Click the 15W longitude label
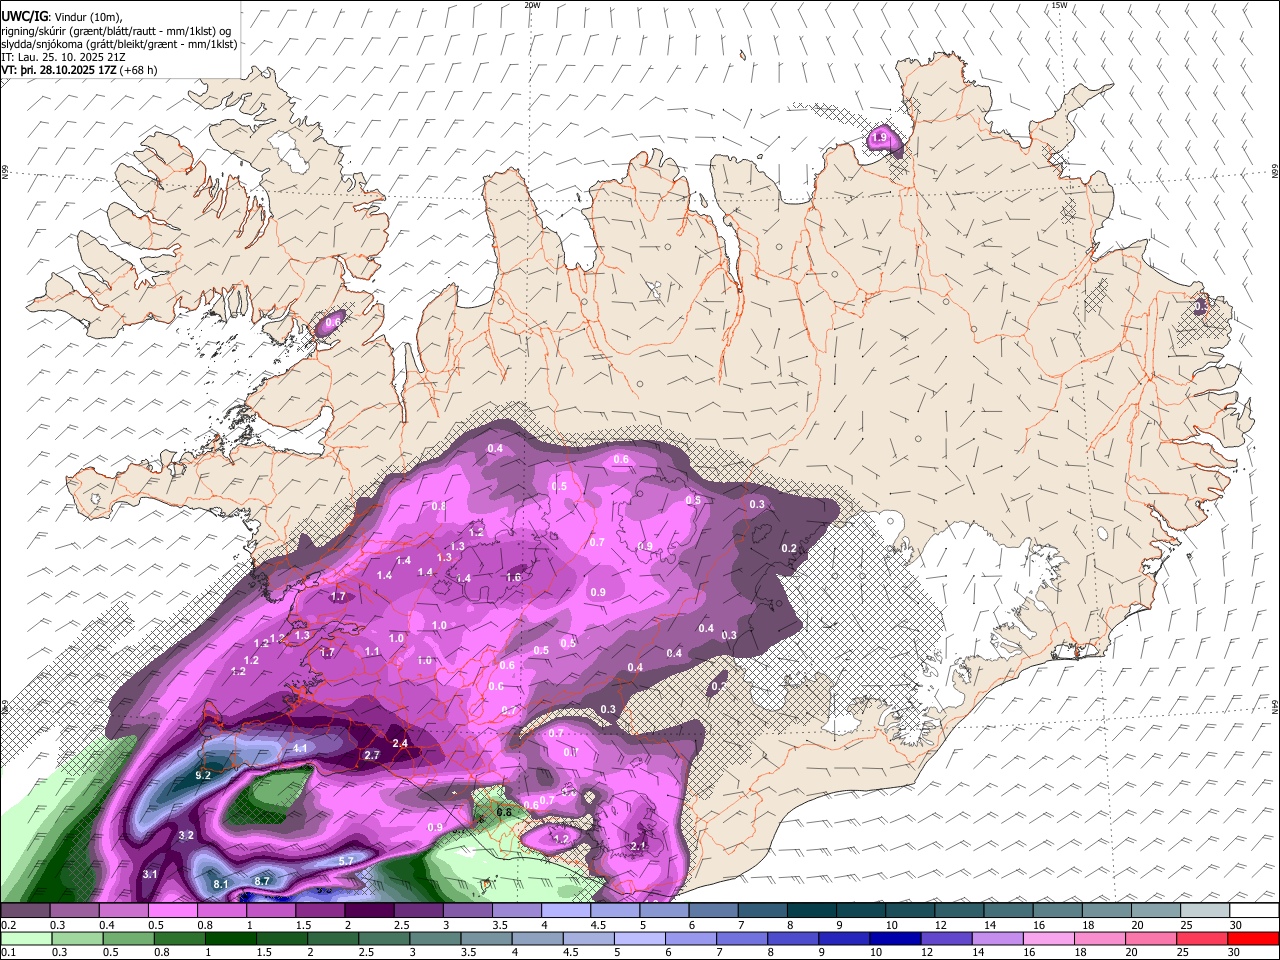This screenshot has width=1280, height=960. pyautogui.click(x=1059, y=5)
